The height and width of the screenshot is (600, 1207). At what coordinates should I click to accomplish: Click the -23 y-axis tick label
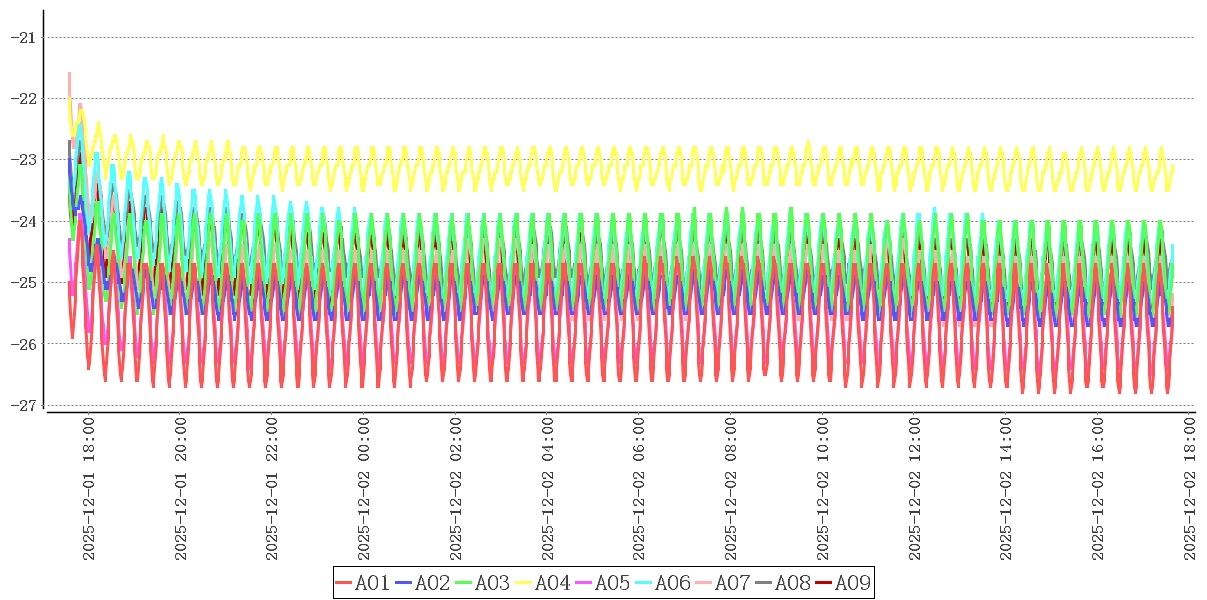22,160
